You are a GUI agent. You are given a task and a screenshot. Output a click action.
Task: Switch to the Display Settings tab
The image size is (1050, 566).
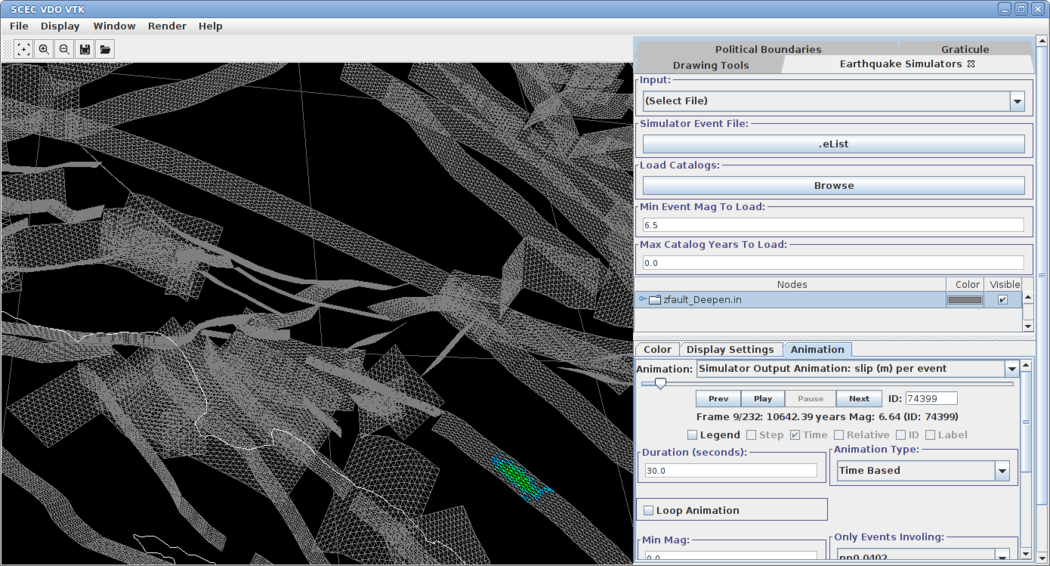point(729,349)
